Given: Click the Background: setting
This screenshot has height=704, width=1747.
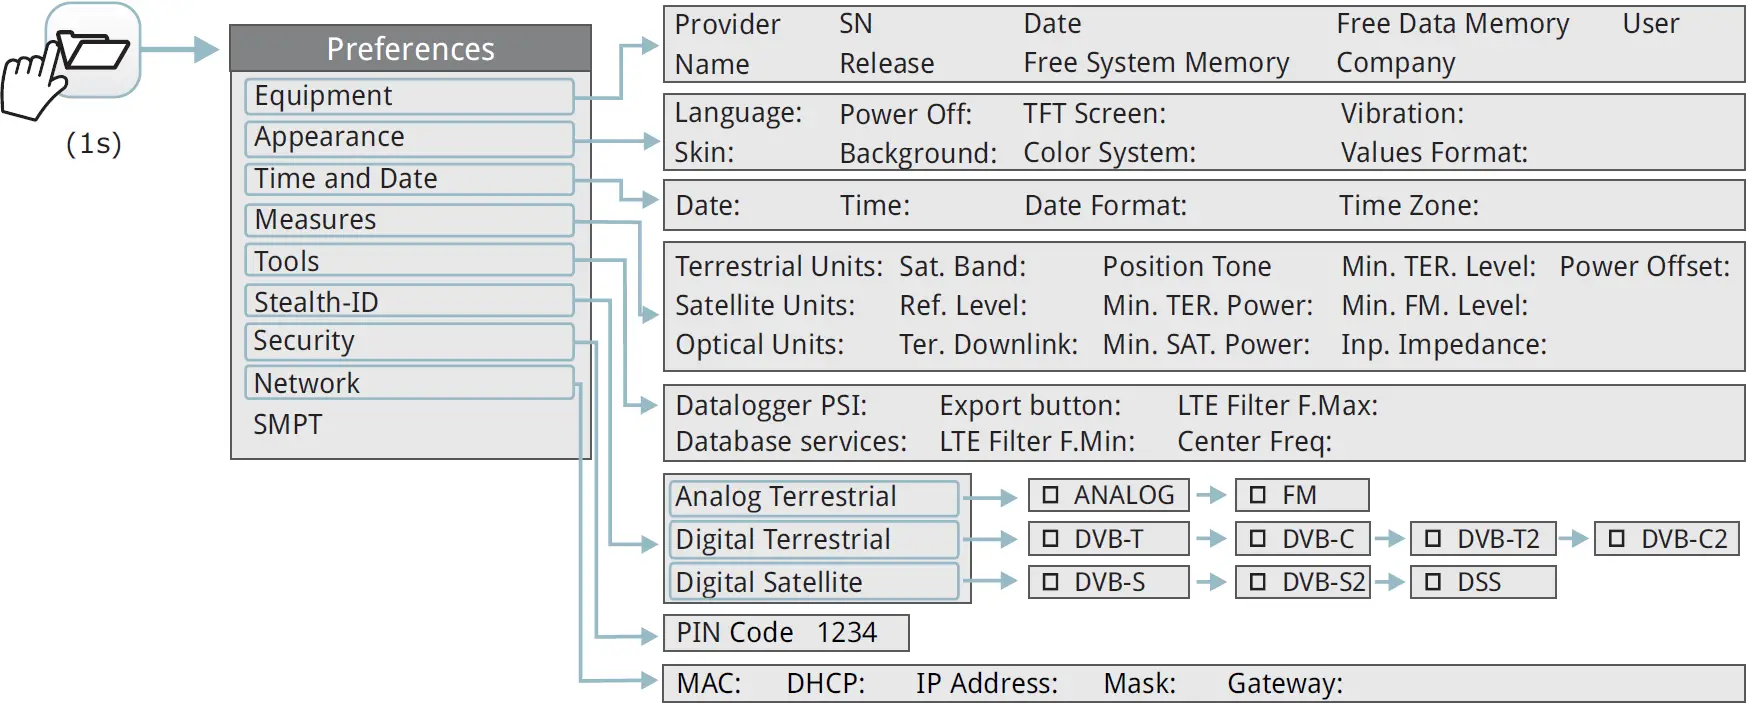Looking at the screenshot, I should (918, 154).
